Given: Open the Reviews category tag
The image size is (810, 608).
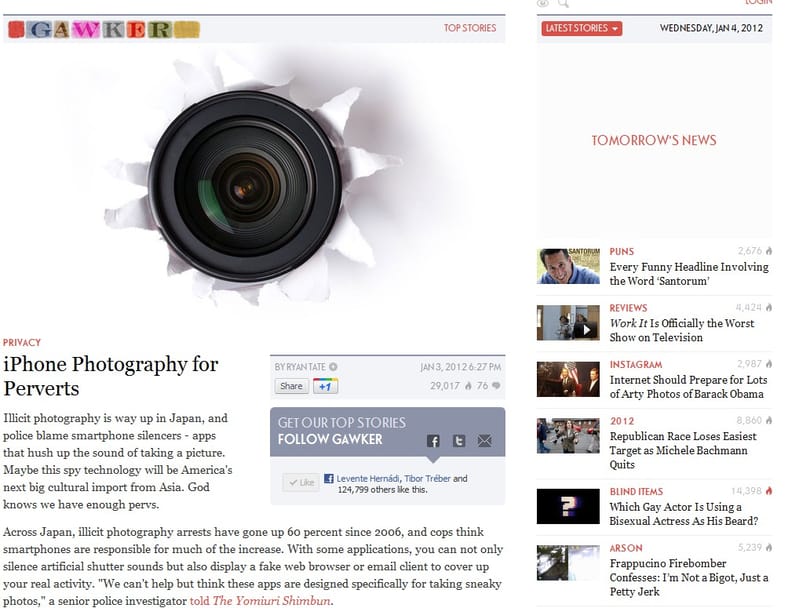Looking at the screenshot, I should click(x=628, y=308).
